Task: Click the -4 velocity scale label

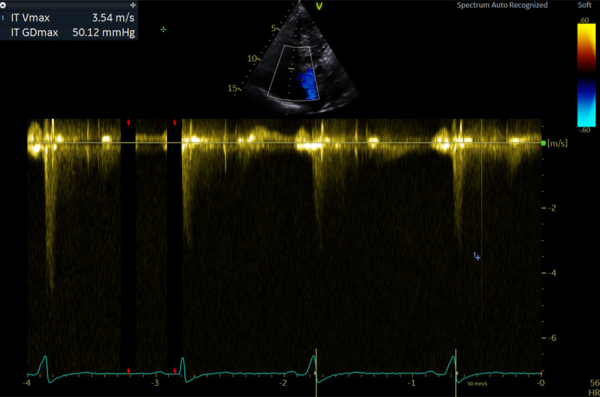Action: (x=552, y=273)
